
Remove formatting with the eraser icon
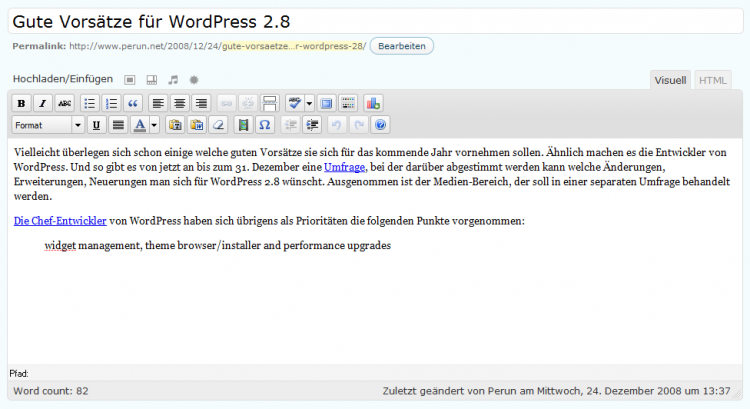point(219,125)
